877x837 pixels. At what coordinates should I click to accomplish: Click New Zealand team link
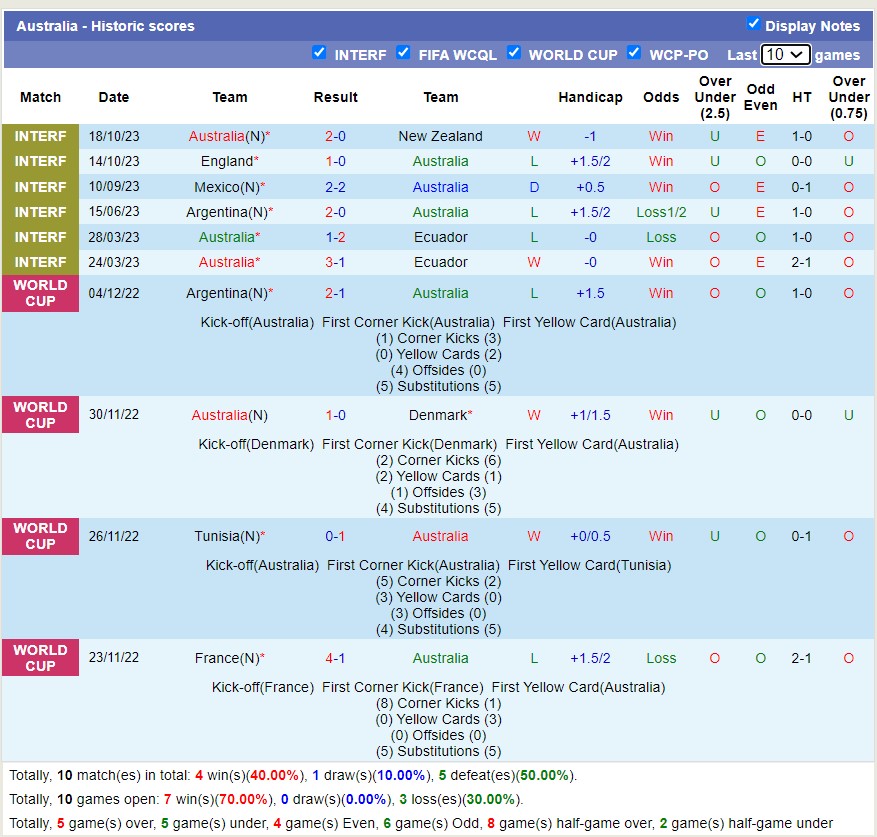(x=440, y=136)
